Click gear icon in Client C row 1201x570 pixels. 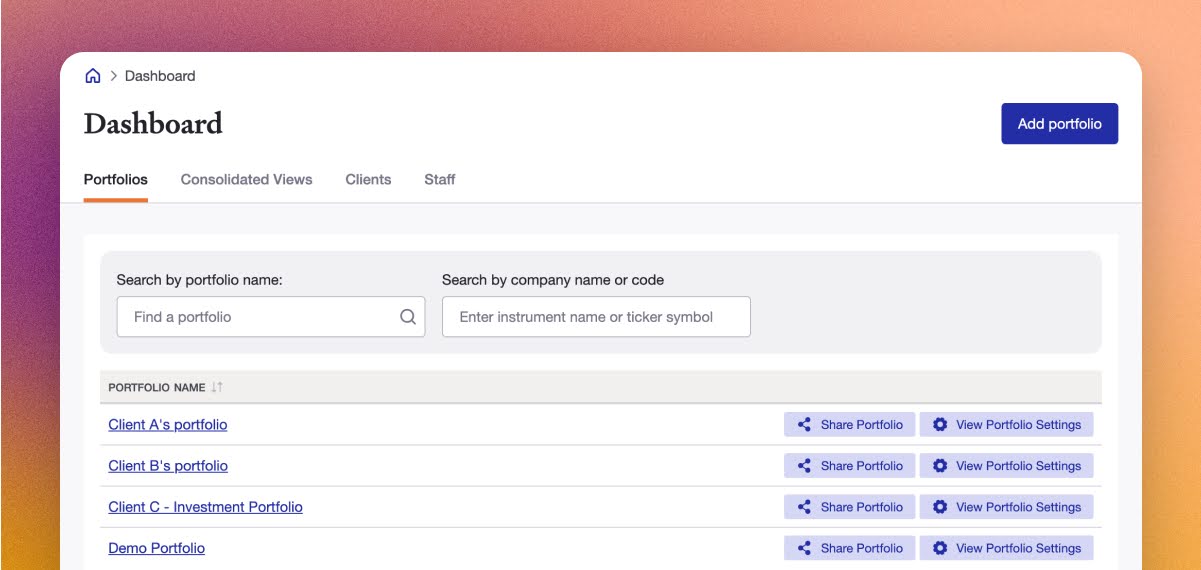(x=940, y=507)
